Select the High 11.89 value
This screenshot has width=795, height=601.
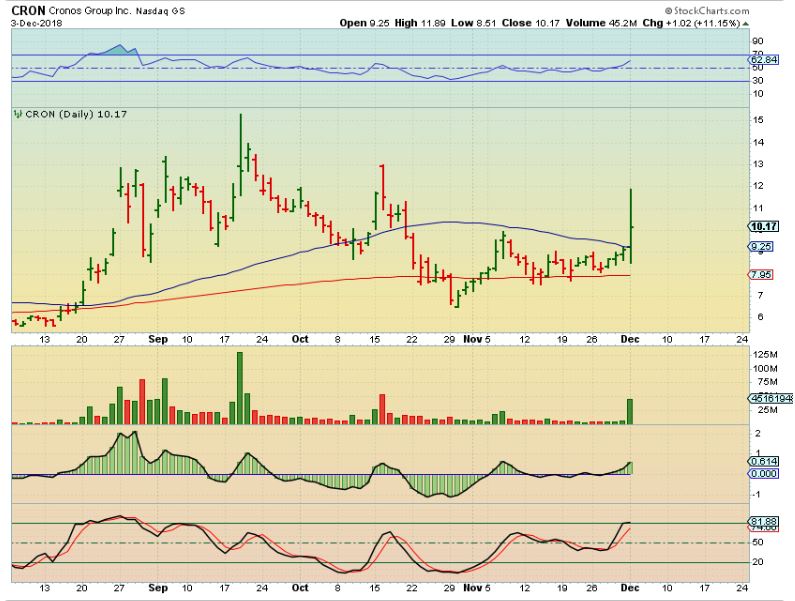pos(420,23)
